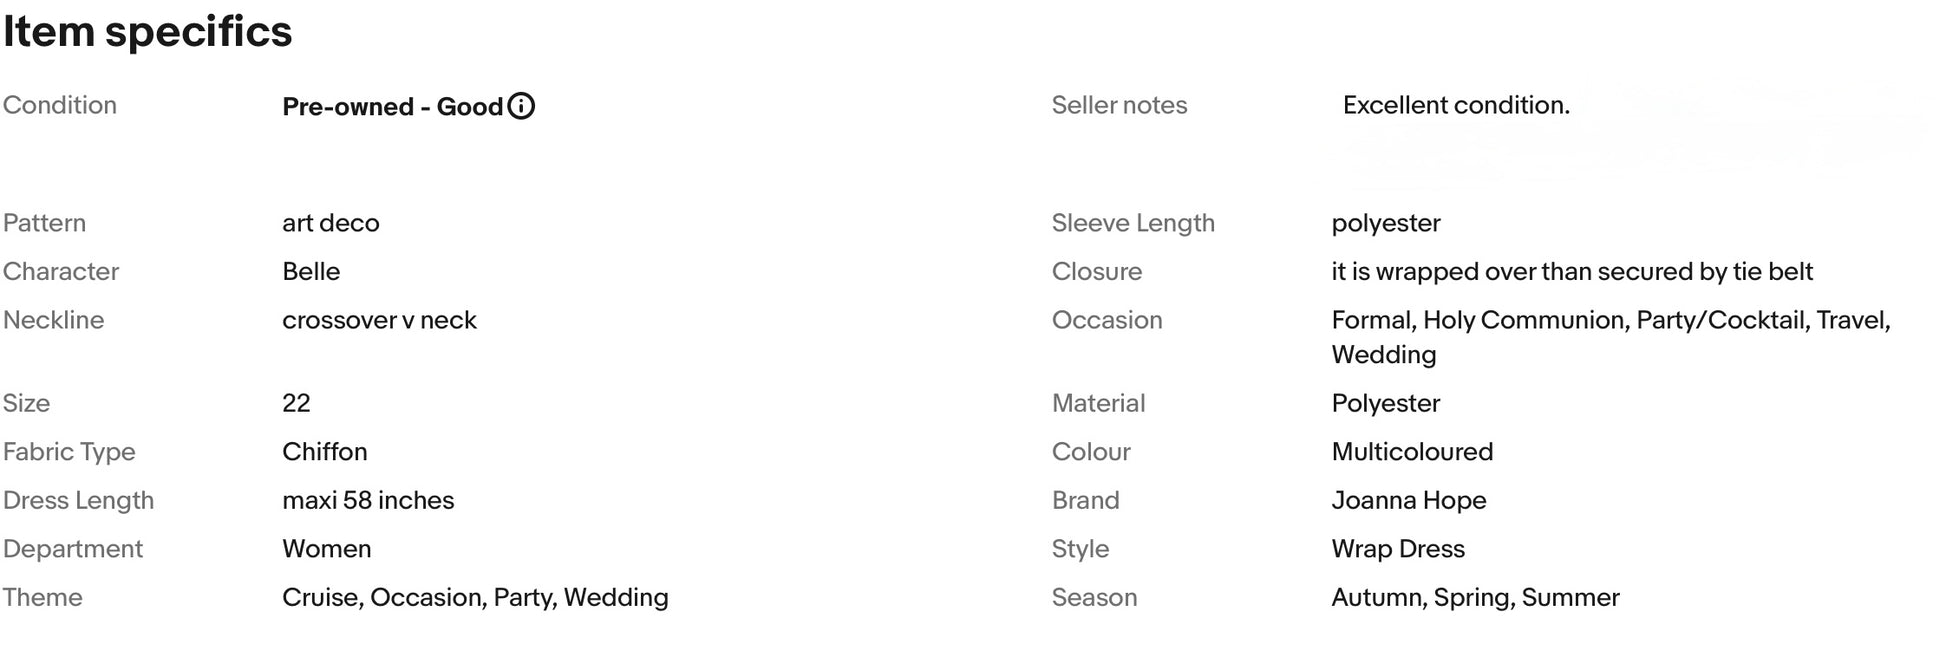Click the crossover v neck text
This screenshot has width=1946, height=657.
click(379, 320)
